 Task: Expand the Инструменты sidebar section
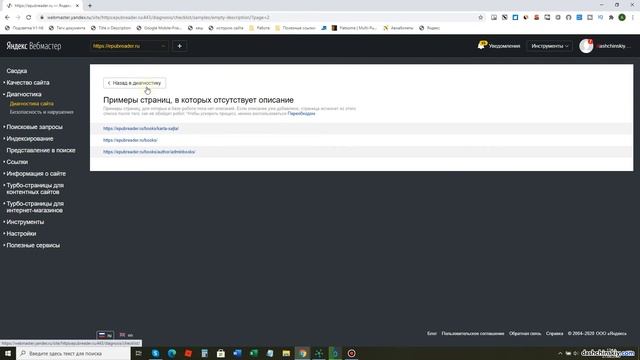click(x=25, y=222)
